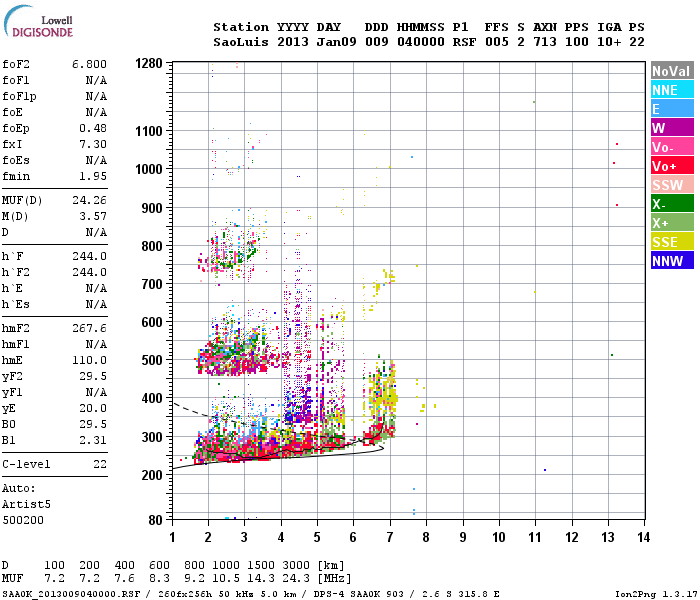Click the Lowell Digisonde logo
The image size is (700, 600).
[38, 21]
